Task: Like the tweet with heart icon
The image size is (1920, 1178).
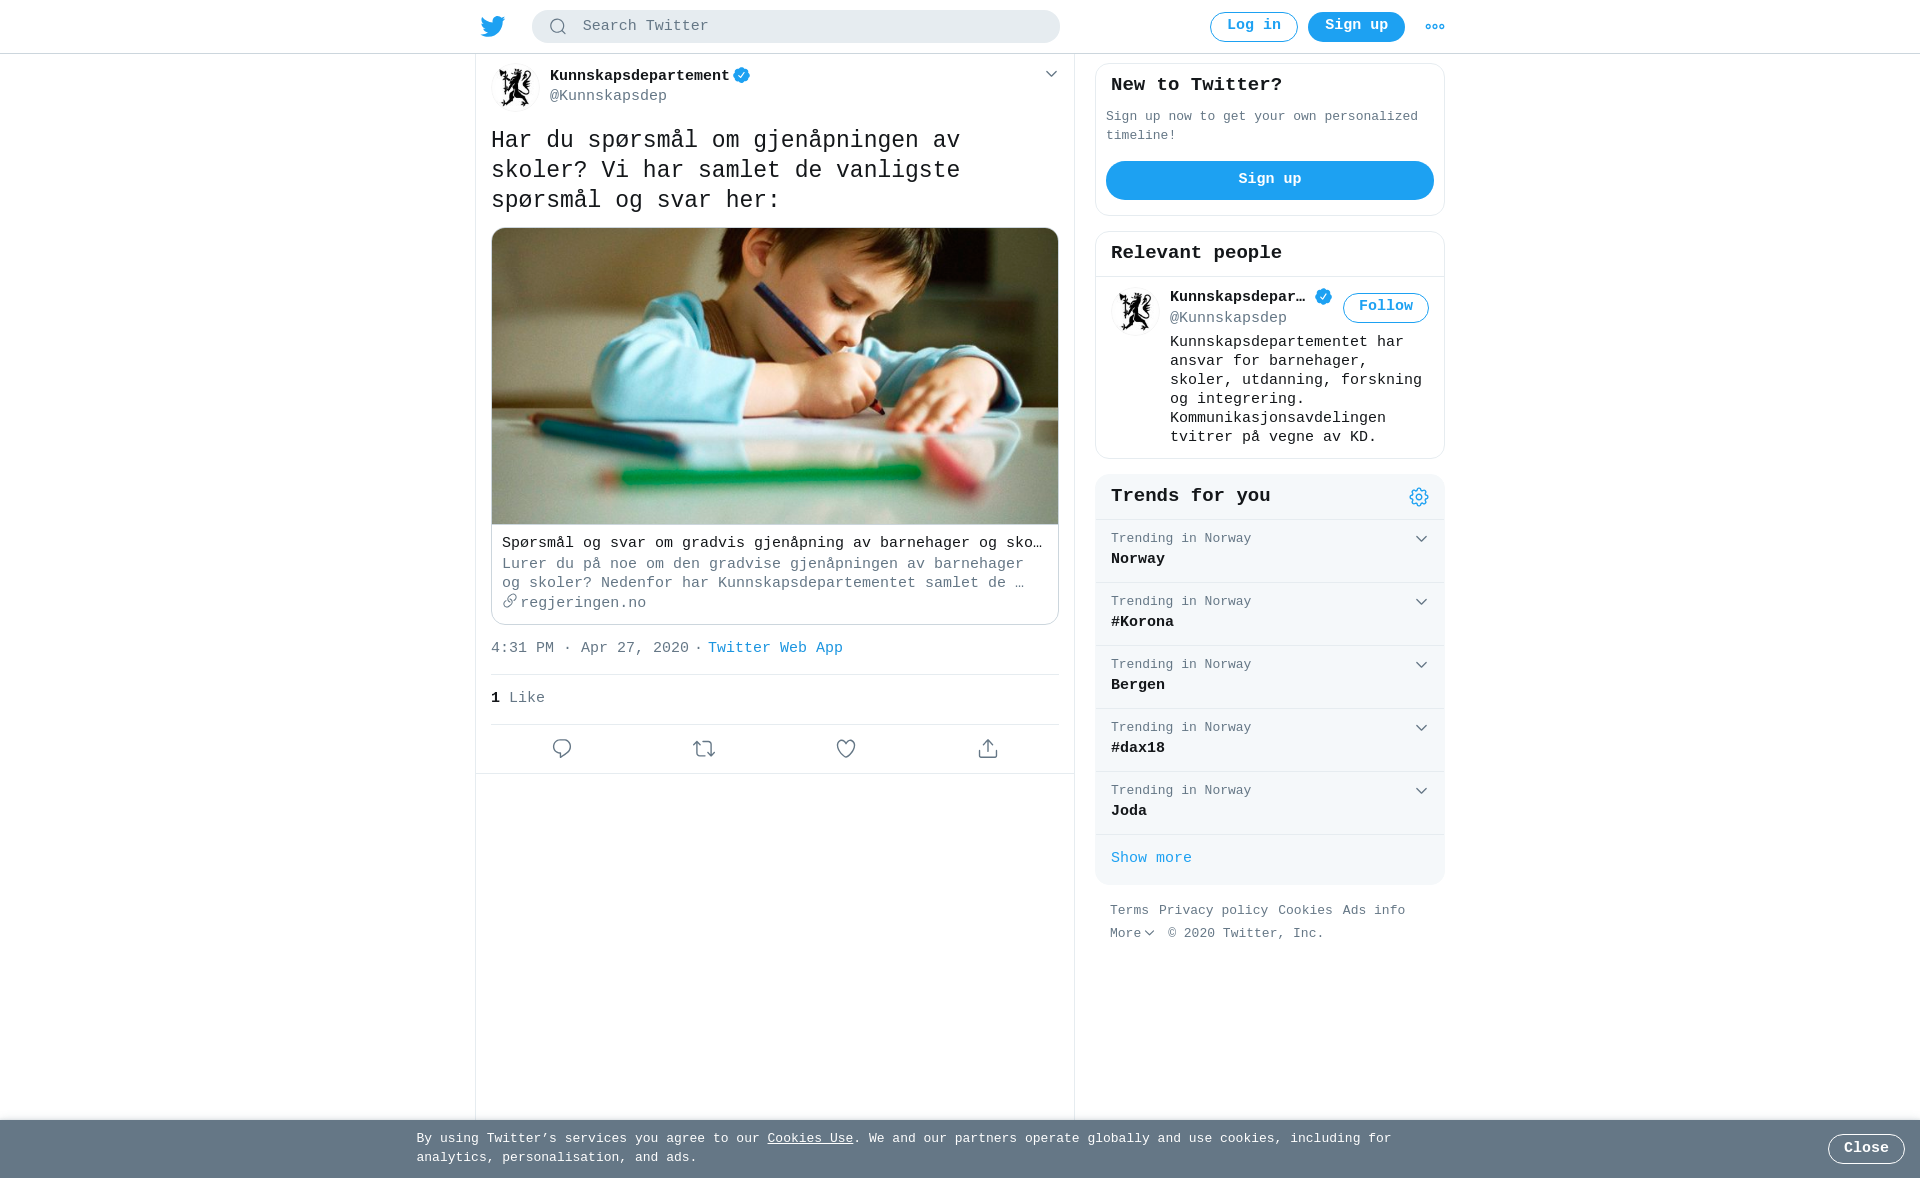Action: [x=846, y=748]
